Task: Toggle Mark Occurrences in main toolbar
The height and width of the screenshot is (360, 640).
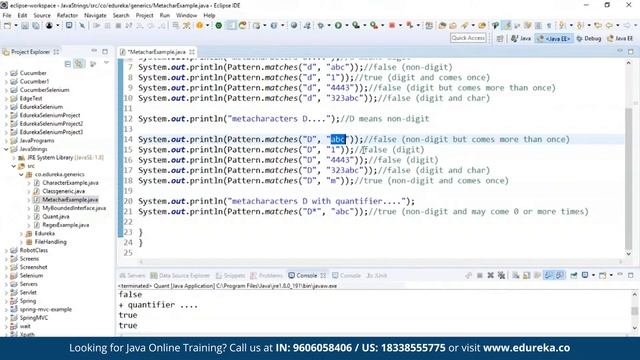Action: tap(507, 25)
